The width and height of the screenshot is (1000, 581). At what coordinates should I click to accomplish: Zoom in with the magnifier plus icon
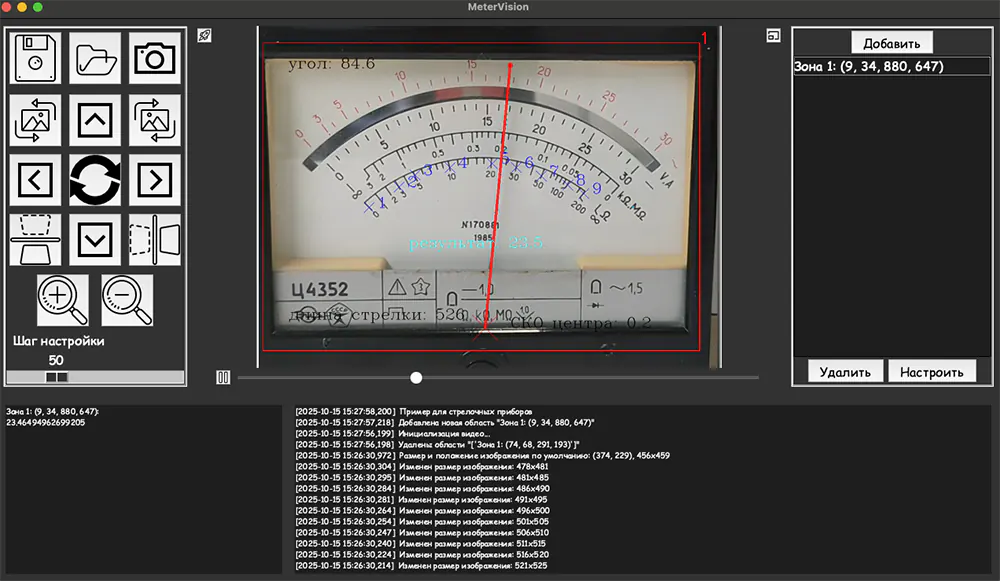click(62, 300)
